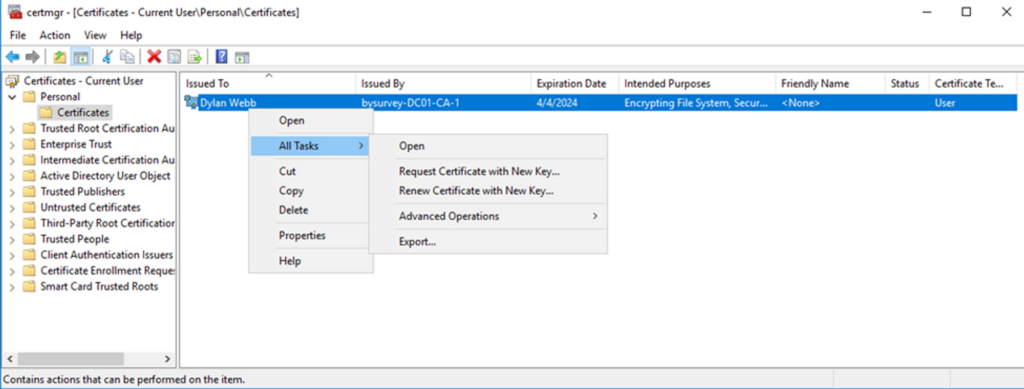Click the Cut scissors toolbar icon
The height and width of the screenshot is (389, 1024).
click(108, 57)
